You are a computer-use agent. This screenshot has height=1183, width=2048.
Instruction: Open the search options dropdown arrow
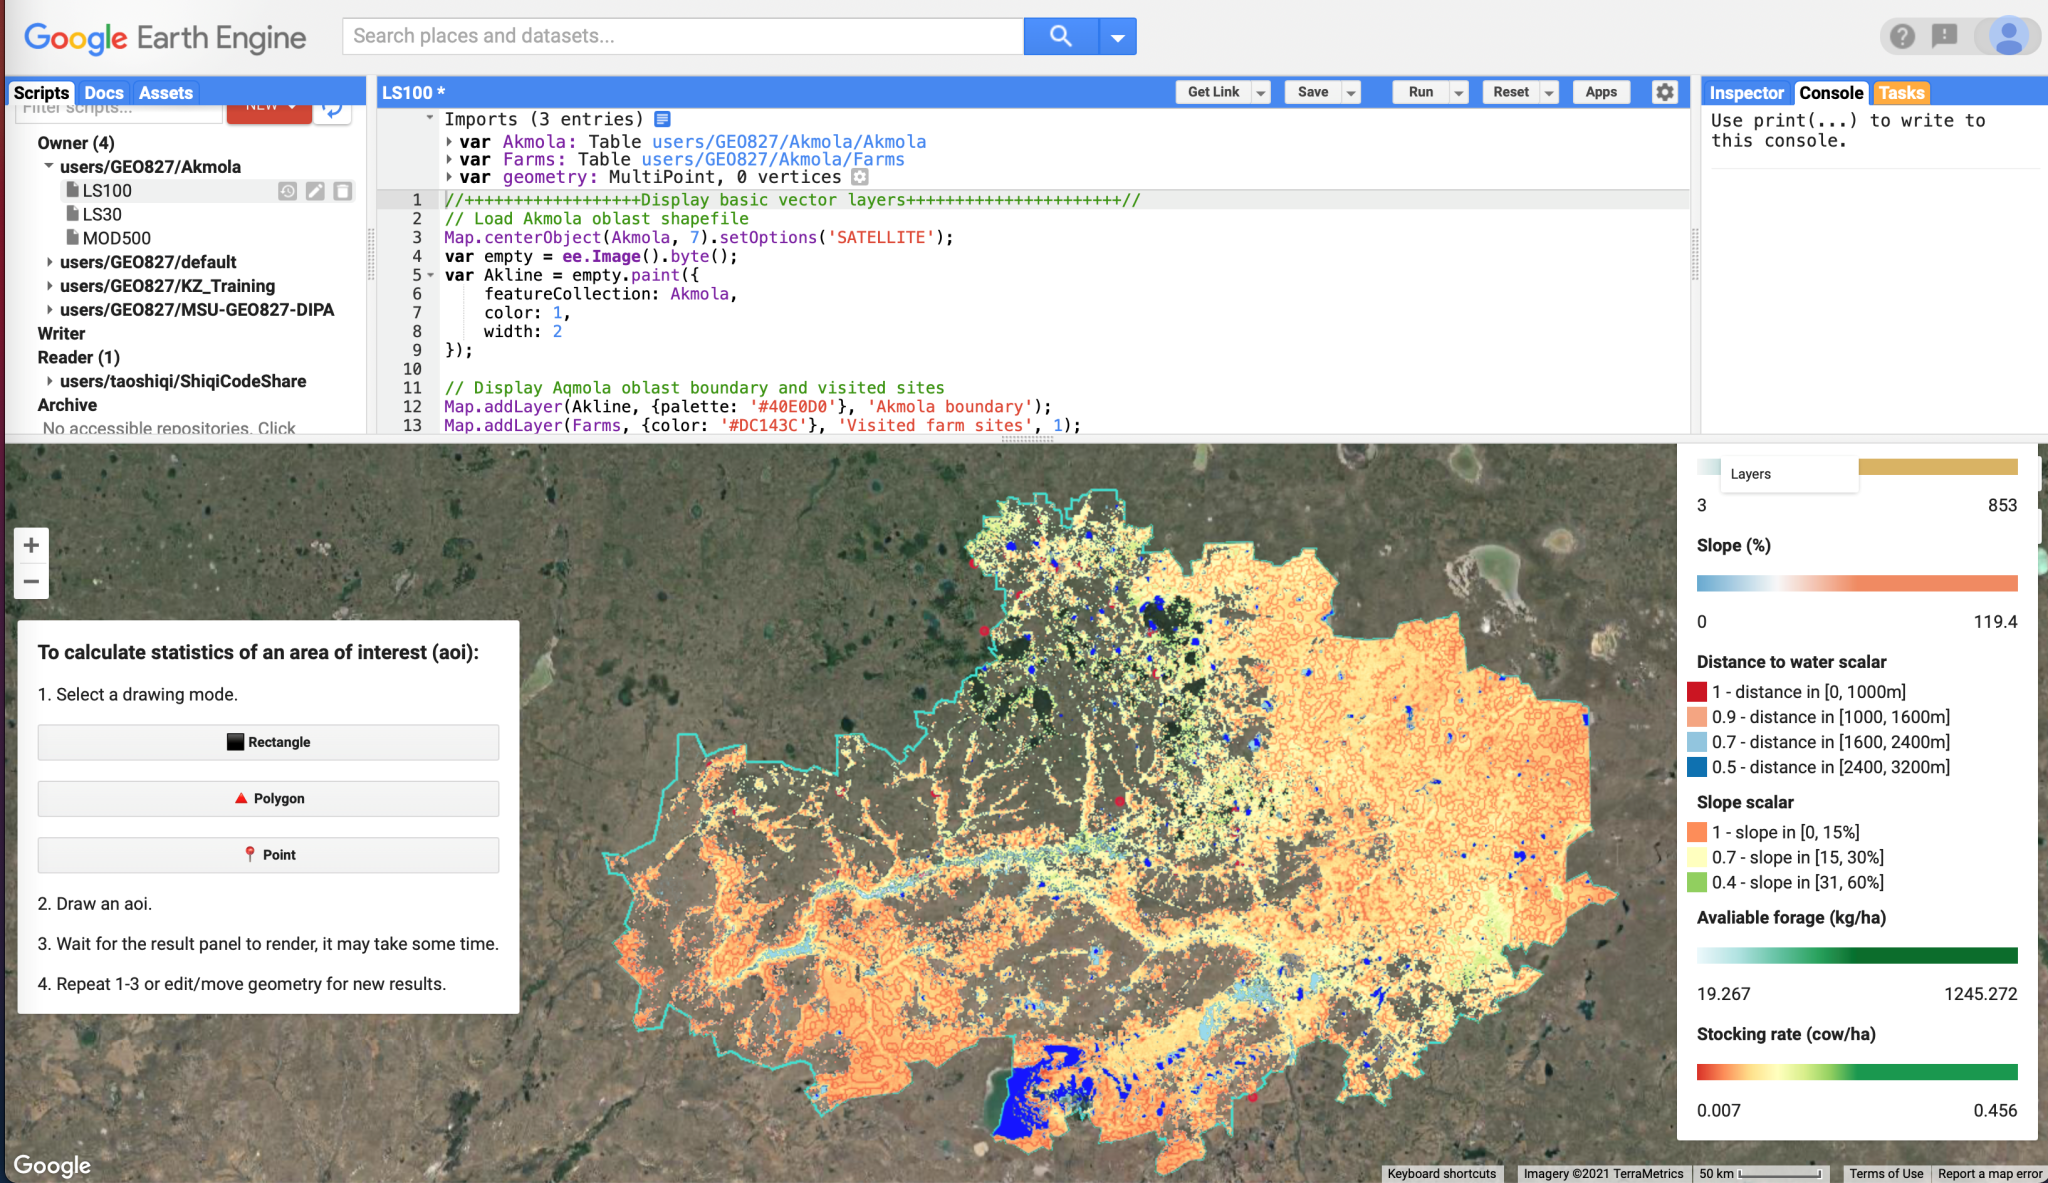[1118, 36]
